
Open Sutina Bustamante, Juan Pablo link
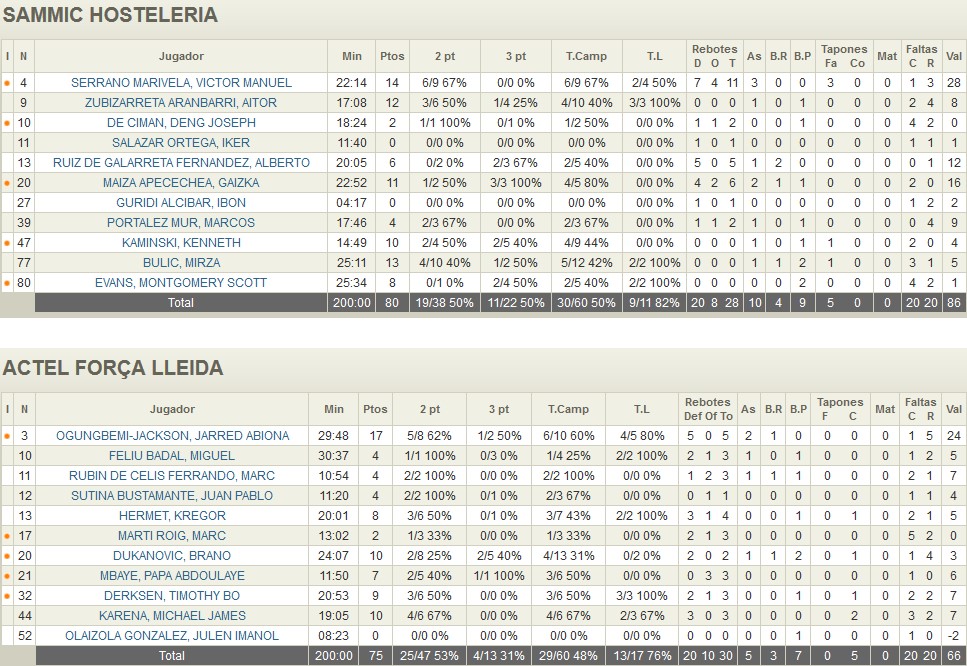[x=172, y=496]
